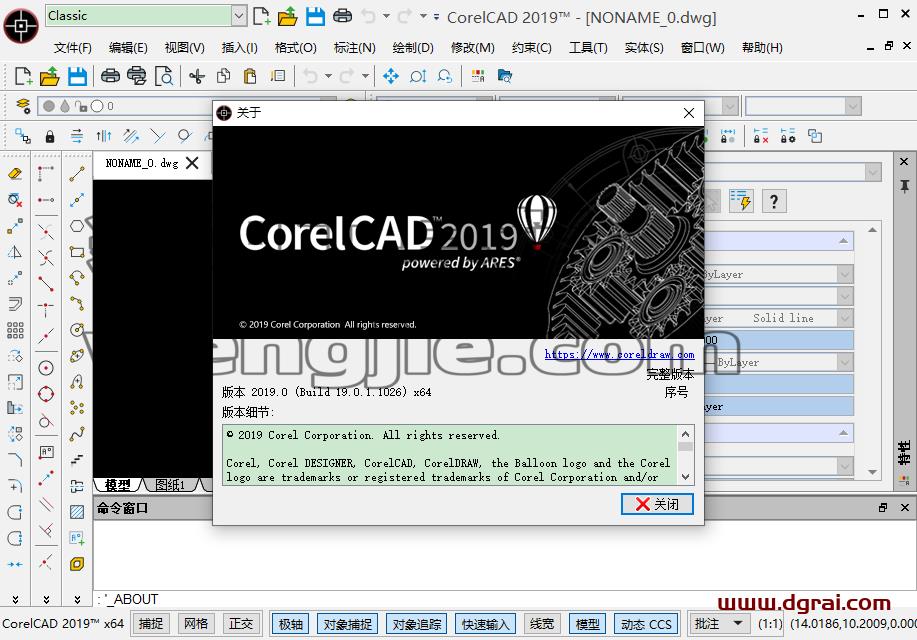
Task: Open the 编辑(E) menu
Action: coord(128,48)
